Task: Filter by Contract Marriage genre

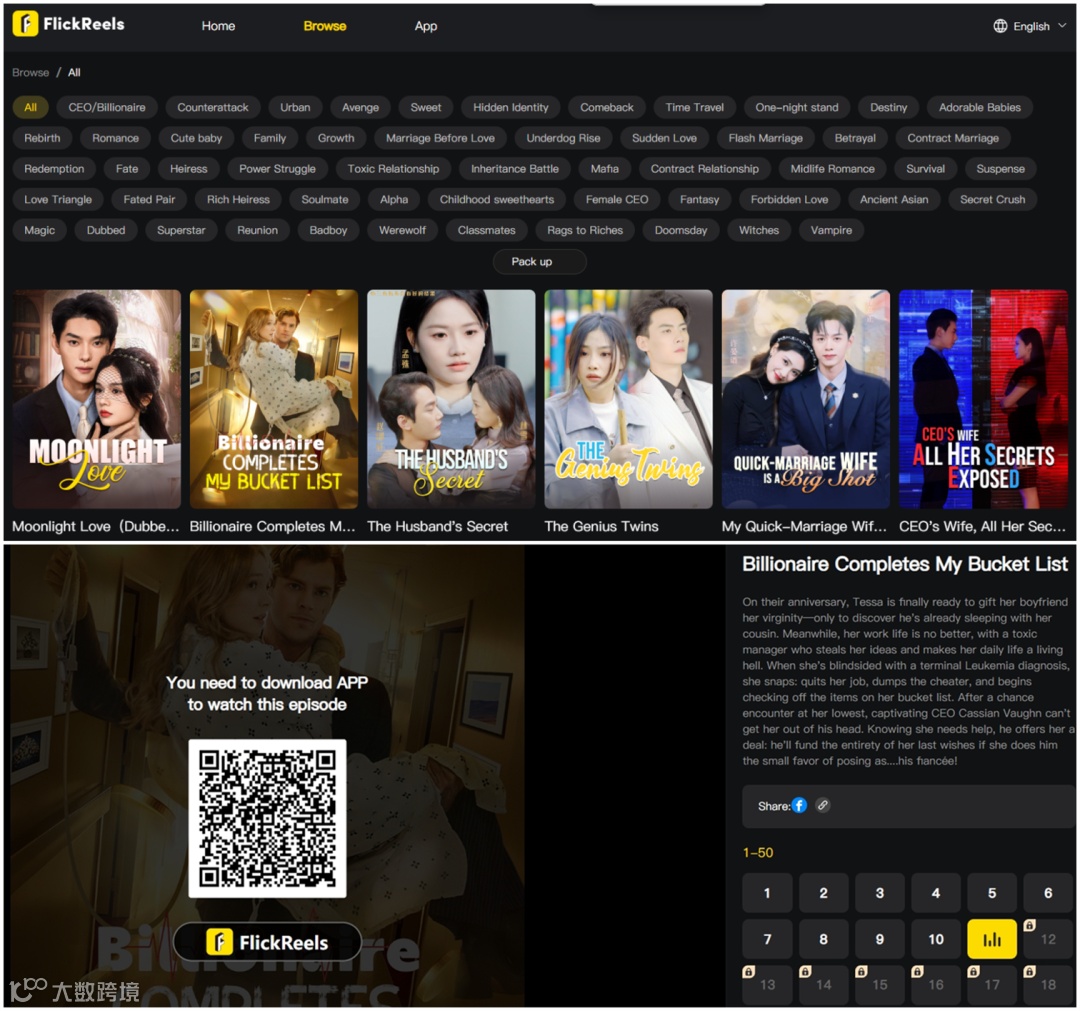Action: [953, 138]
